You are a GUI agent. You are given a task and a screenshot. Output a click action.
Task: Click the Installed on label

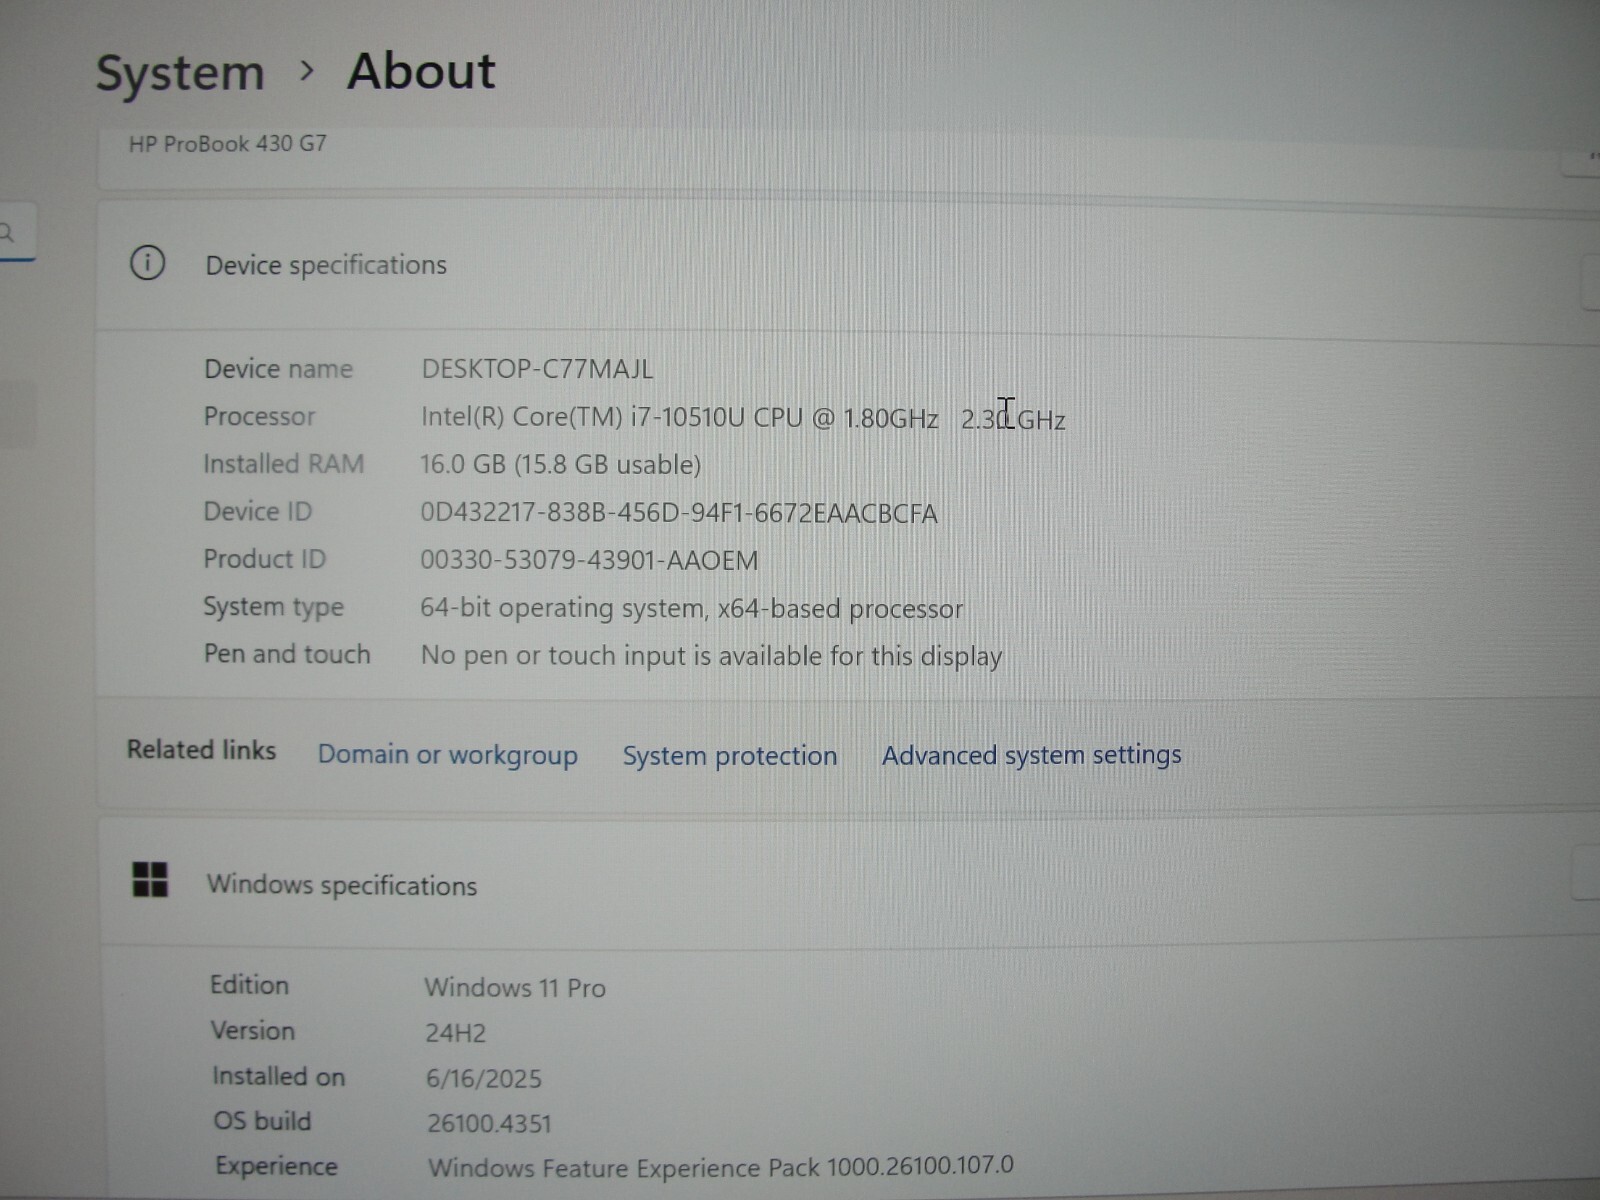tap(278, 1076)
